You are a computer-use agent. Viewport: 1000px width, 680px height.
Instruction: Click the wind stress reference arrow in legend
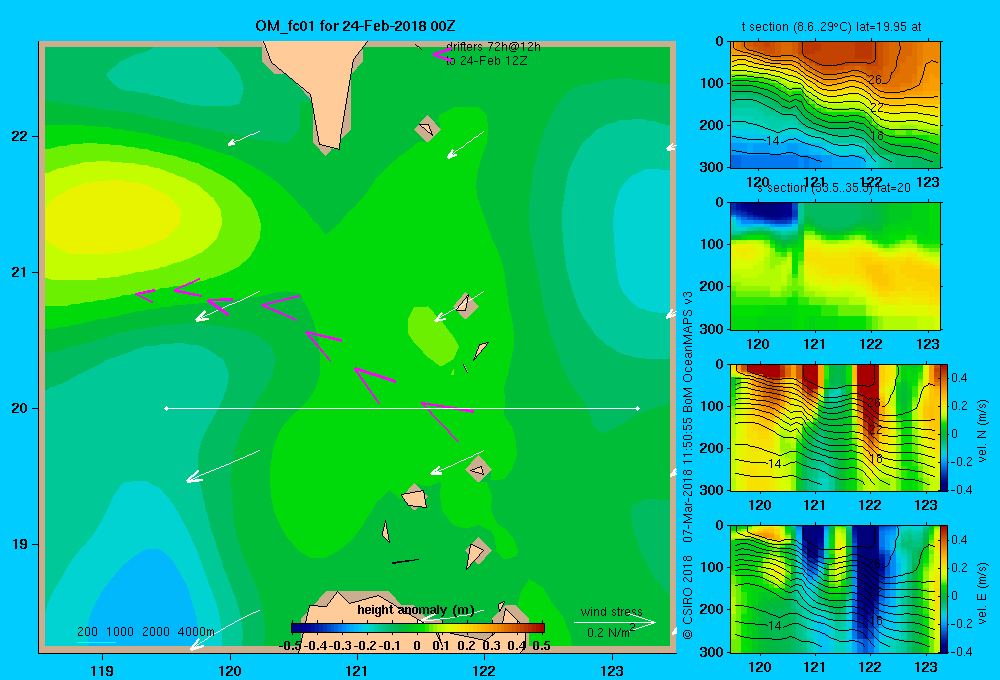point(614,623)
